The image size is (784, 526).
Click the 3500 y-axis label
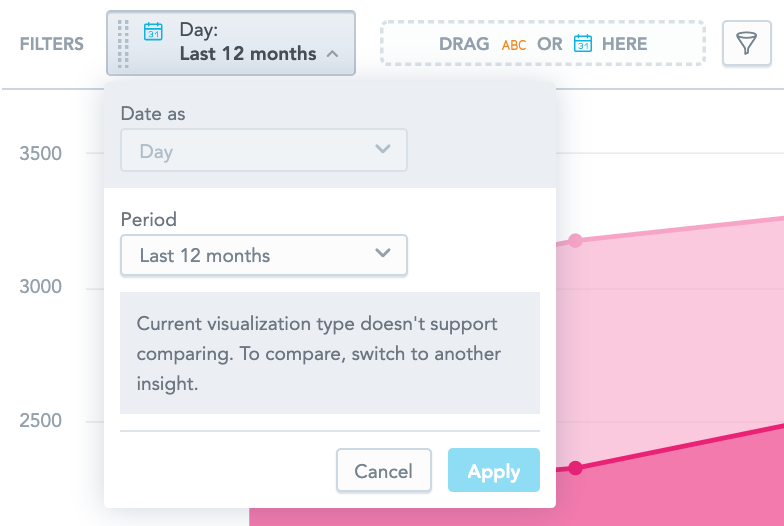point(41,154)
